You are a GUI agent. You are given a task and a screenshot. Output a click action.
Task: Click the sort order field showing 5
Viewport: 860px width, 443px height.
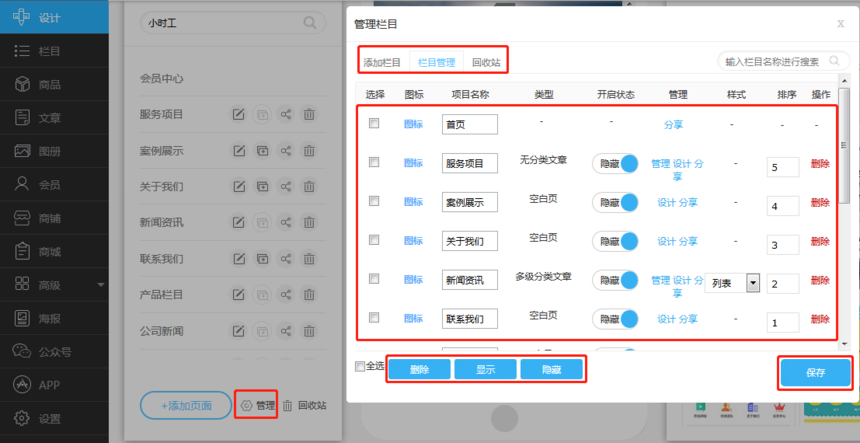[x=783, y=167]
